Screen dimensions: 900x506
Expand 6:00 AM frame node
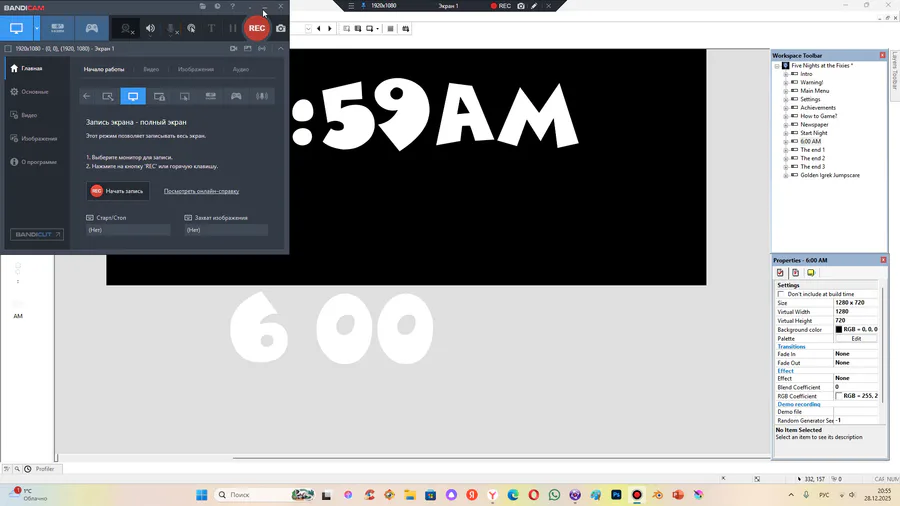pyautogui.click(x=786, y=141)
